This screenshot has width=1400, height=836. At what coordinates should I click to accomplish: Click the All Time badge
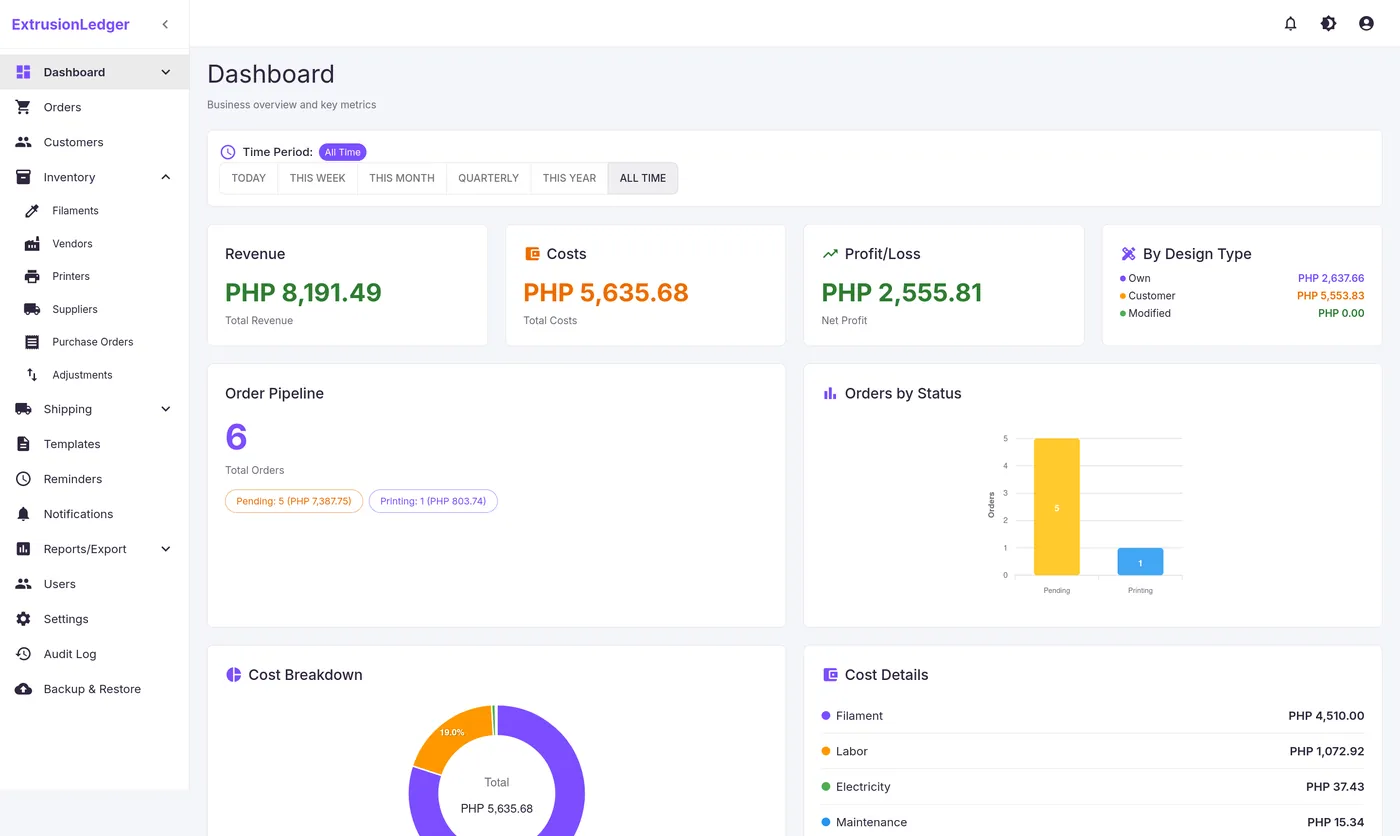tap(343, 152)
